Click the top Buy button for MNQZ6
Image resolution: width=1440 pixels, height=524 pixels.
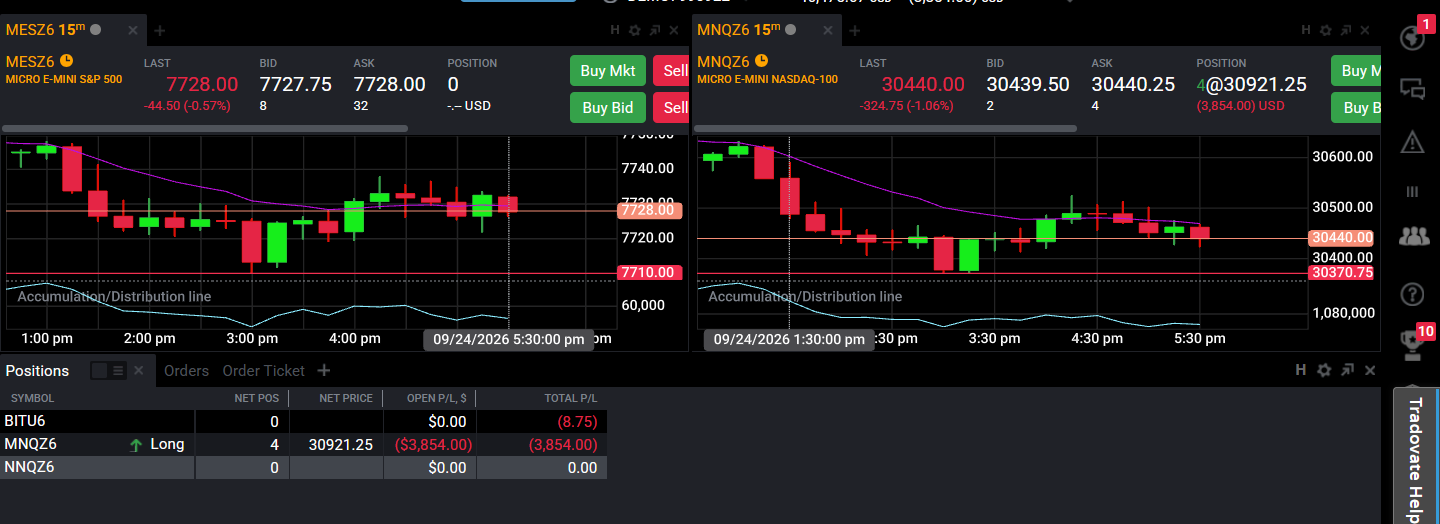click(x=1356, y=71)
